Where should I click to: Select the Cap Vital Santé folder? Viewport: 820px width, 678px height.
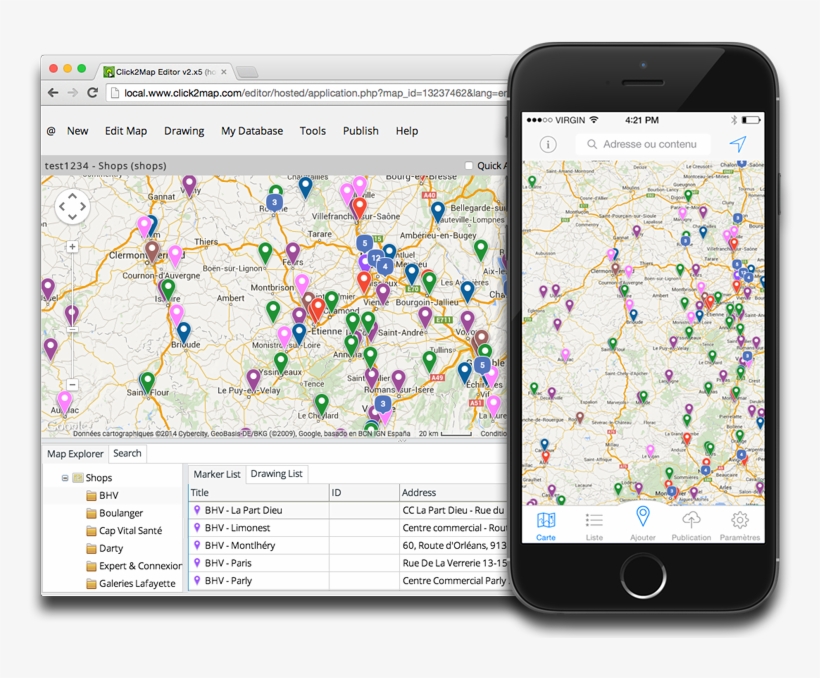click(124, 530)
